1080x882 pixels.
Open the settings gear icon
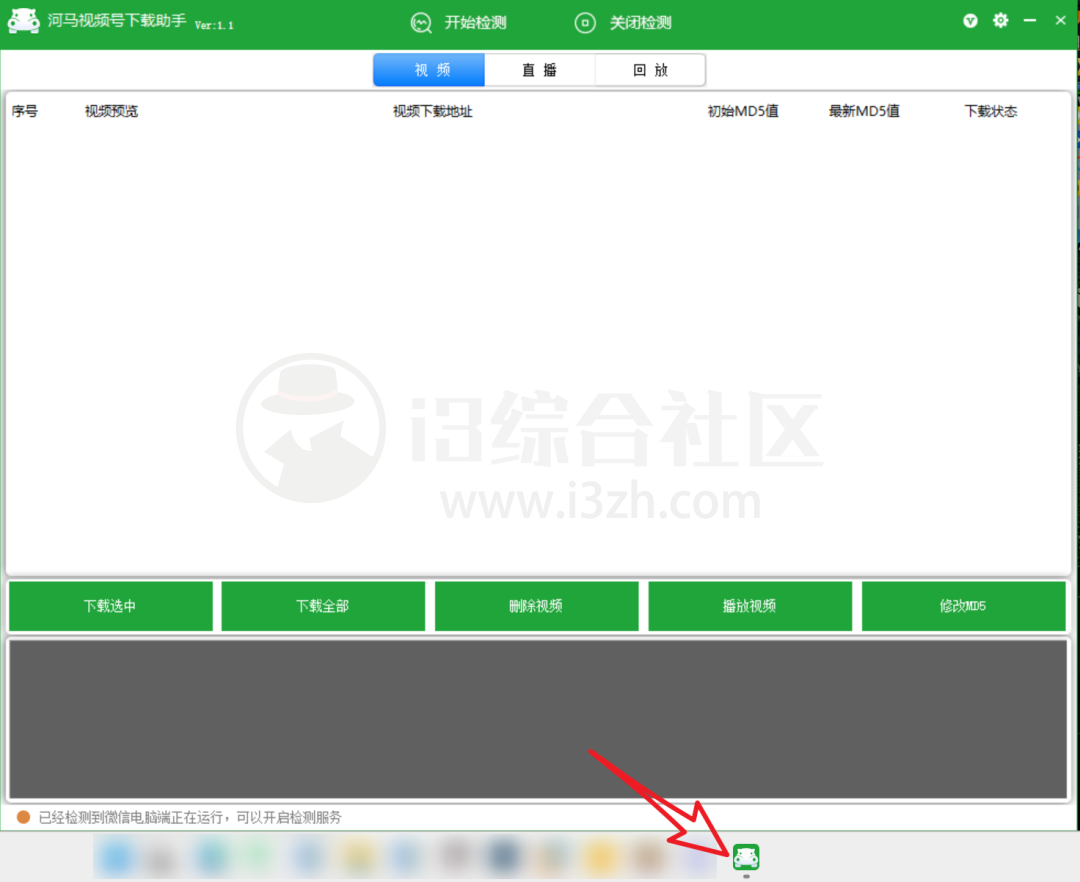point(1000,21)
